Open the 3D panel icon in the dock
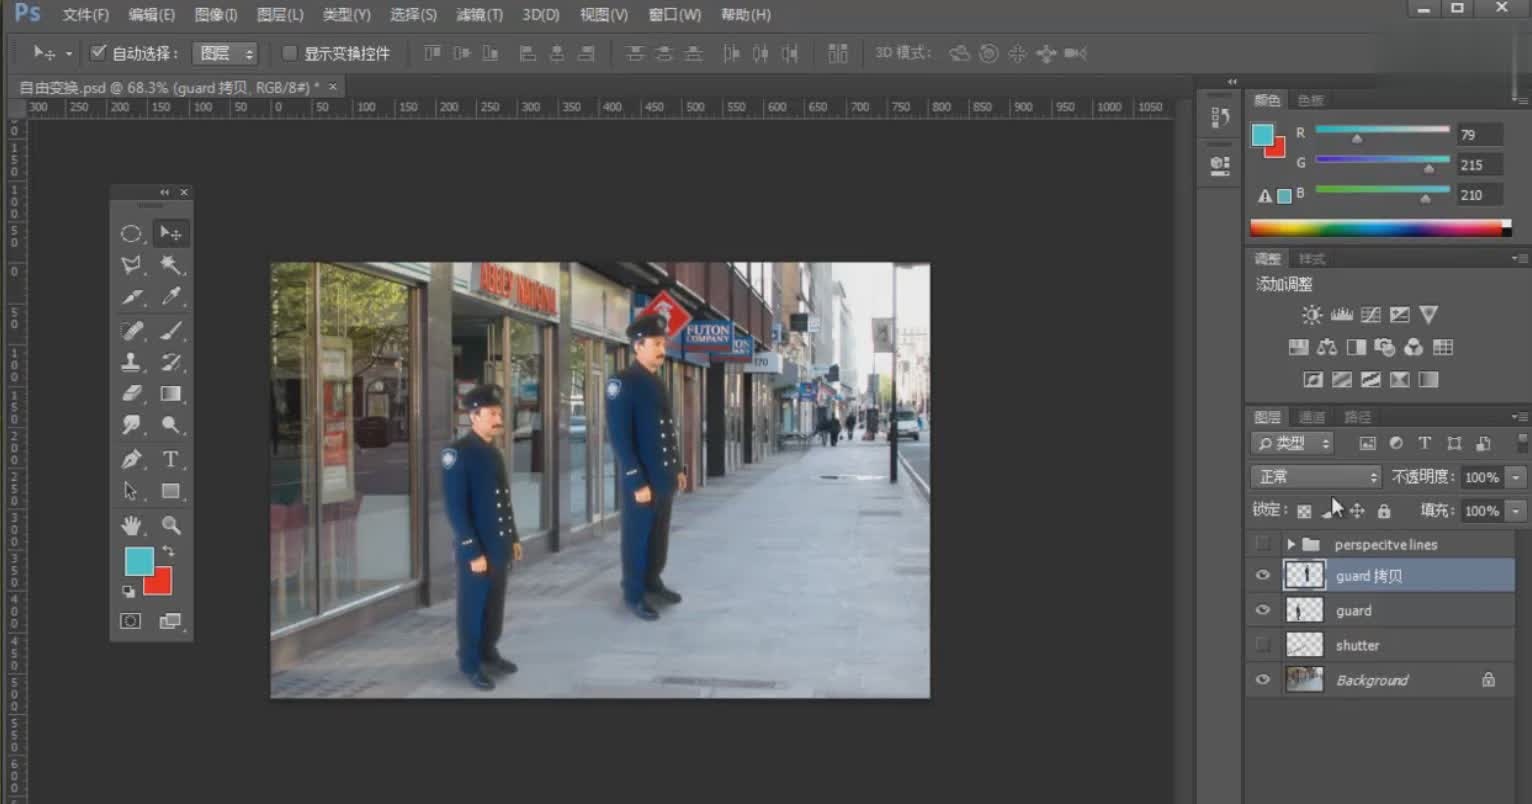 coord(1220,165)
